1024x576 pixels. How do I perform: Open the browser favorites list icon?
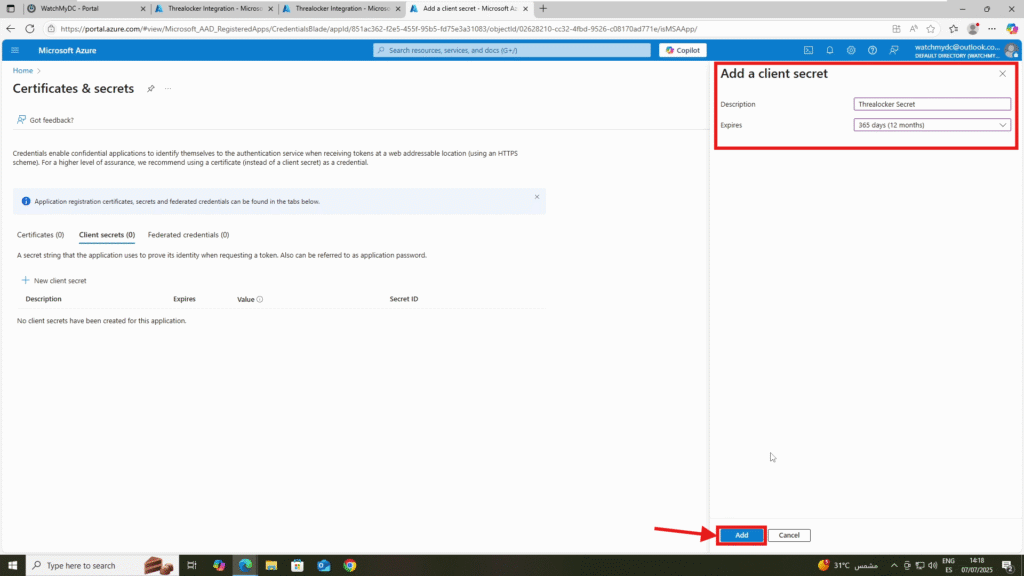(953, 29)
